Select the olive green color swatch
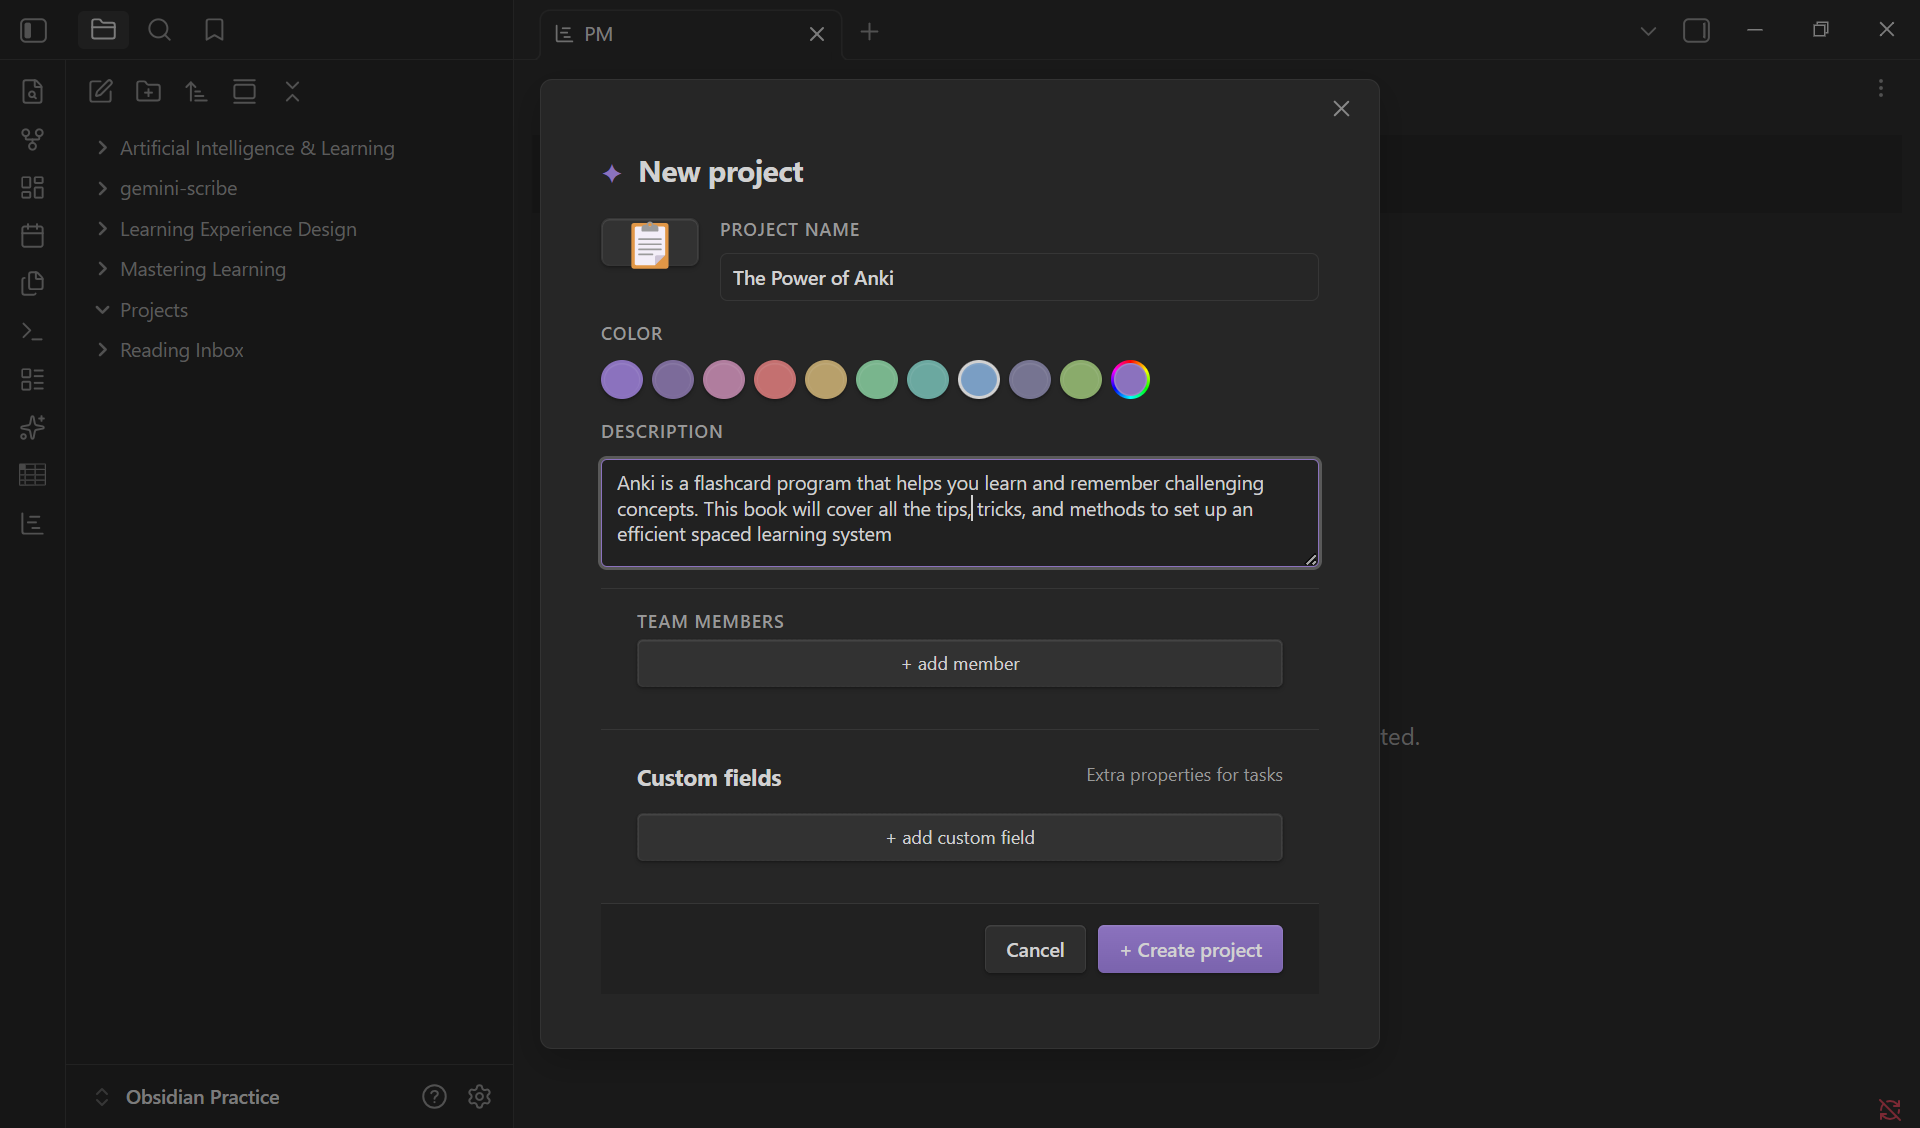Viewport: 1920px width, 1128px height. point(1081,380)
